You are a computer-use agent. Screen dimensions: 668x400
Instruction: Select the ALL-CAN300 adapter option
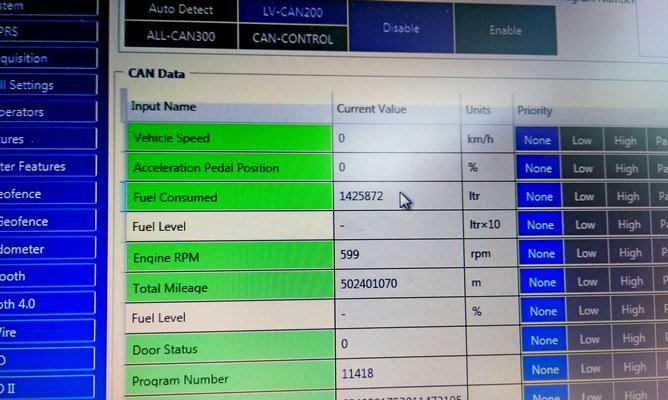pyautogui.click(x=179, y=38)
